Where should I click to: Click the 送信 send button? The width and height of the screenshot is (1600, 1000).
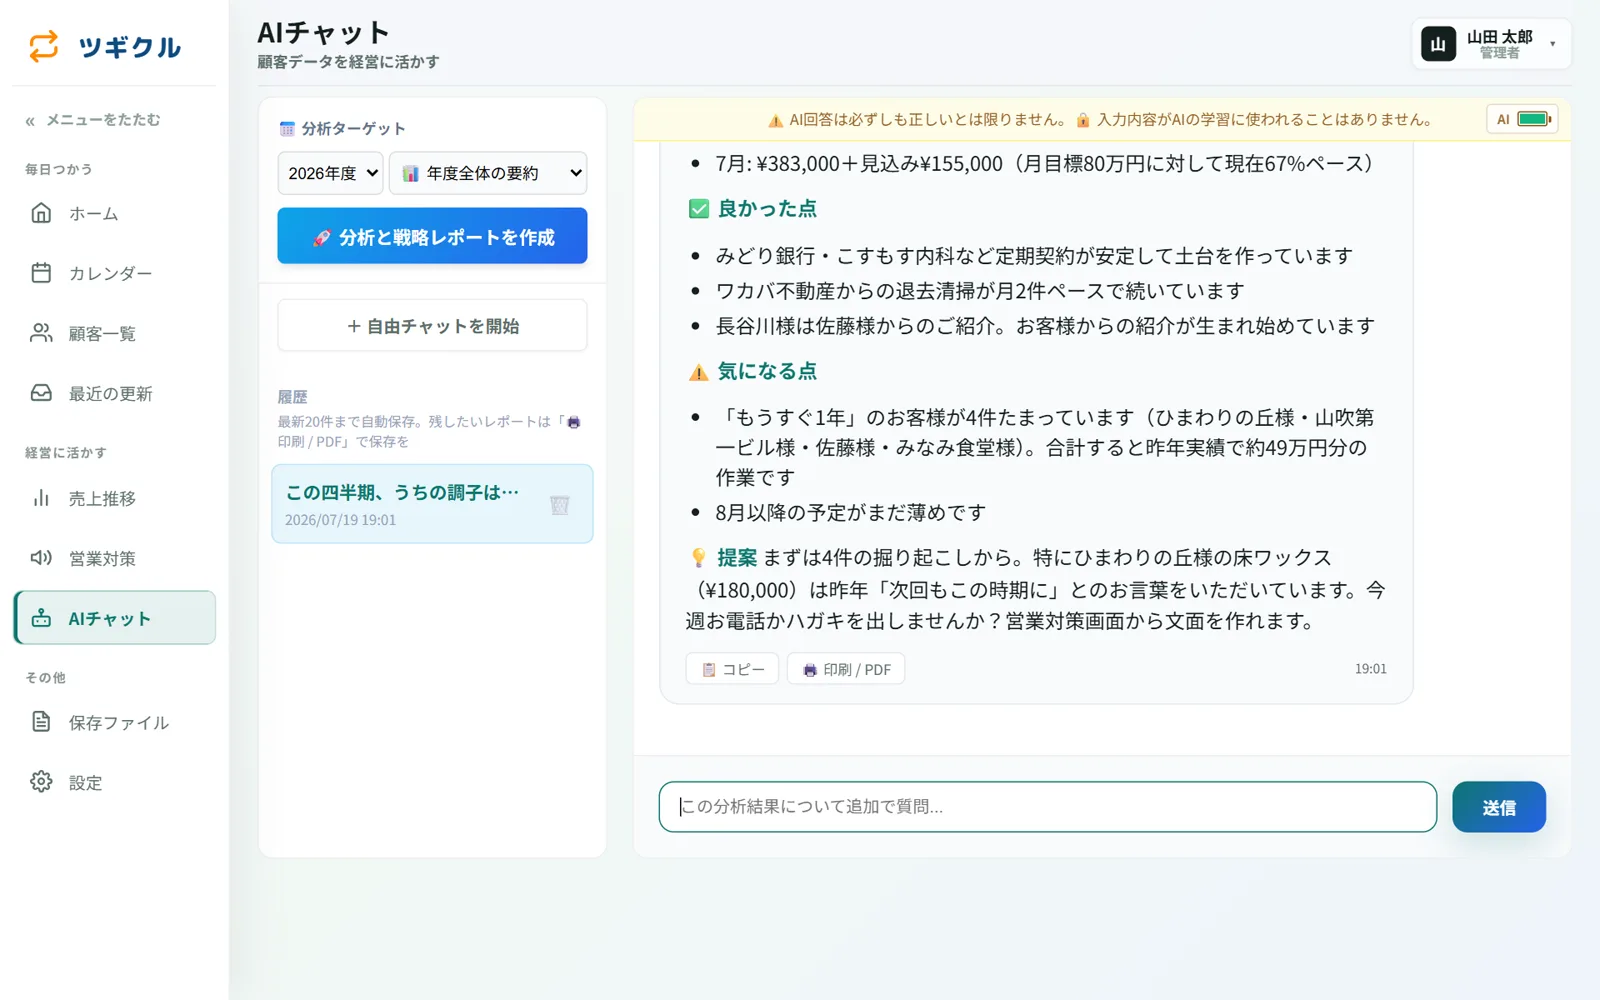click(1499, 807)
